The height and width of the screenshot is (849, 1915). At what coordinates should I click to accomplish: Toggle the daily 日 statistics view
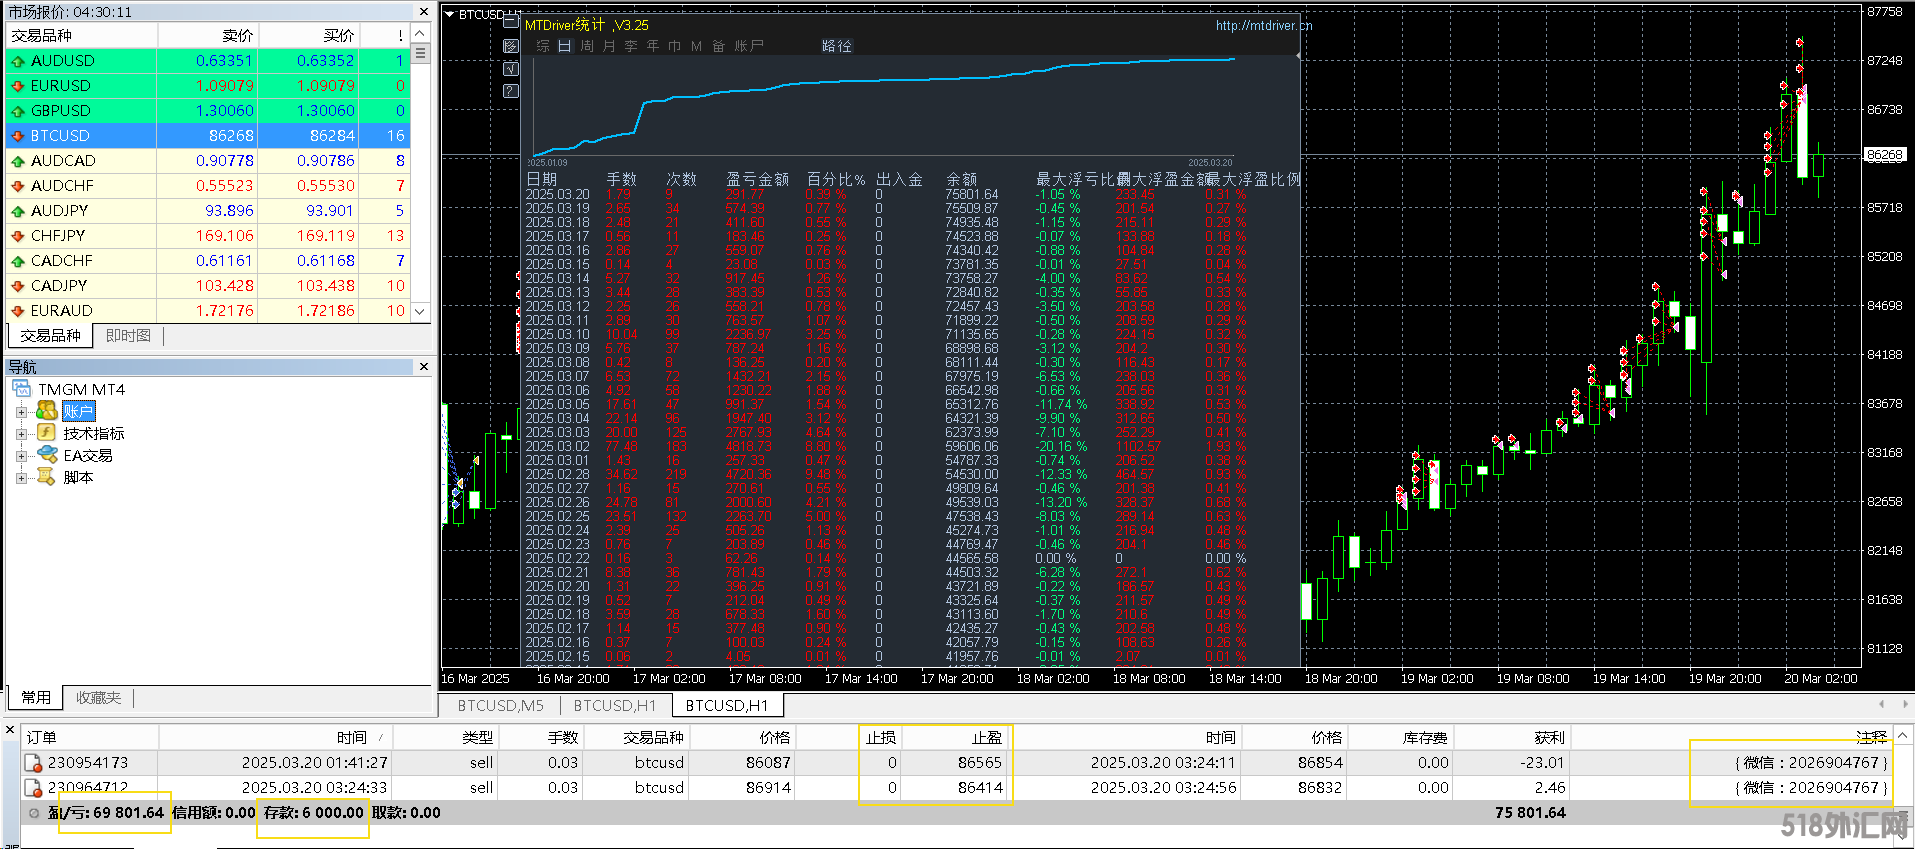[x=564, y=46]
